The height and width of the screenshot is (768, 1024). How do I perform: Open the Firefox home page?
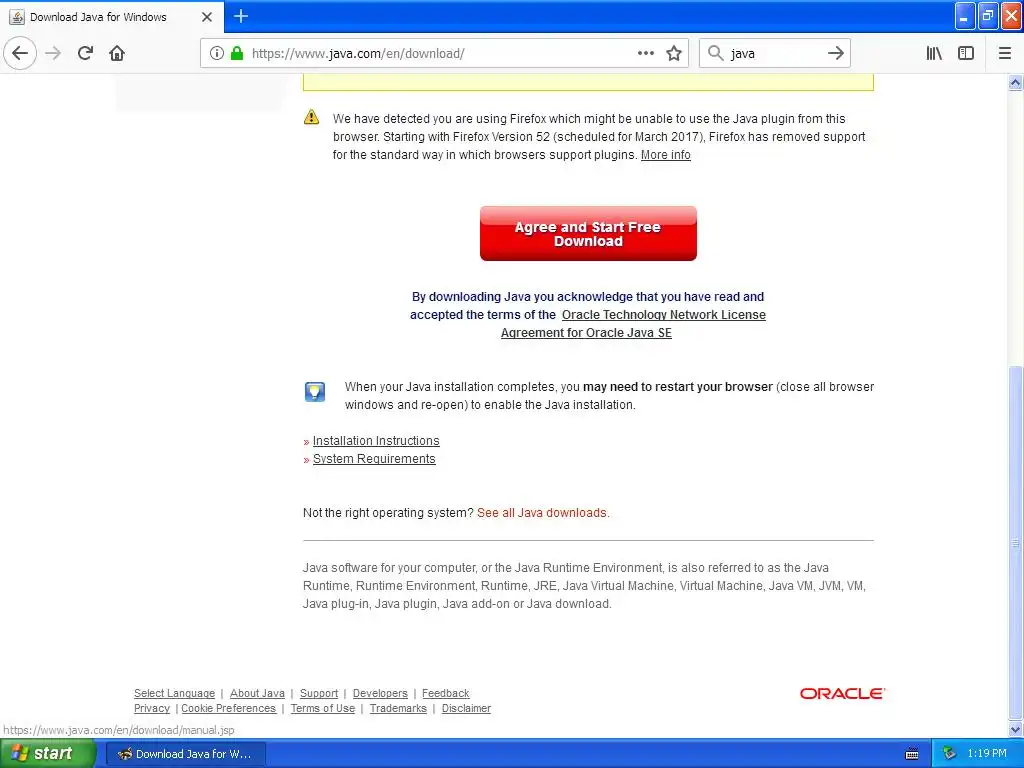click(117, 54)
